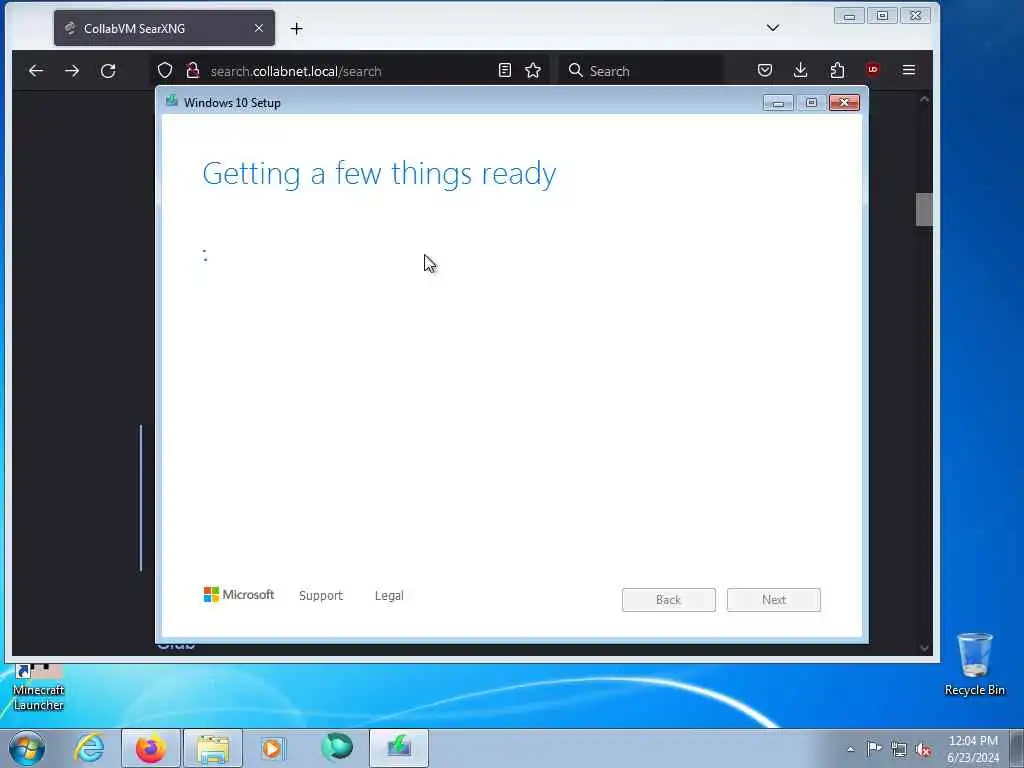
Task: Click the Firefox page scrollbar thumb
Action: click(x=924, y=210)
